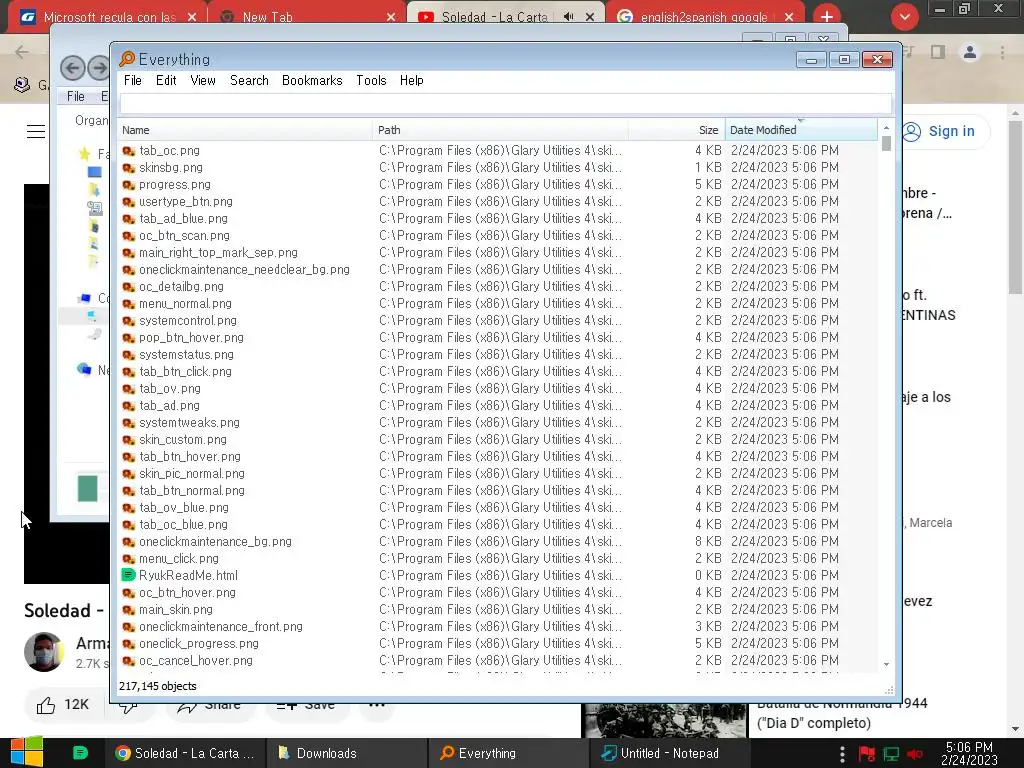The width and height of the screenshot is (1024, 768).
Task: Click the results scrollbar up arrow
Action: (886, 127)
